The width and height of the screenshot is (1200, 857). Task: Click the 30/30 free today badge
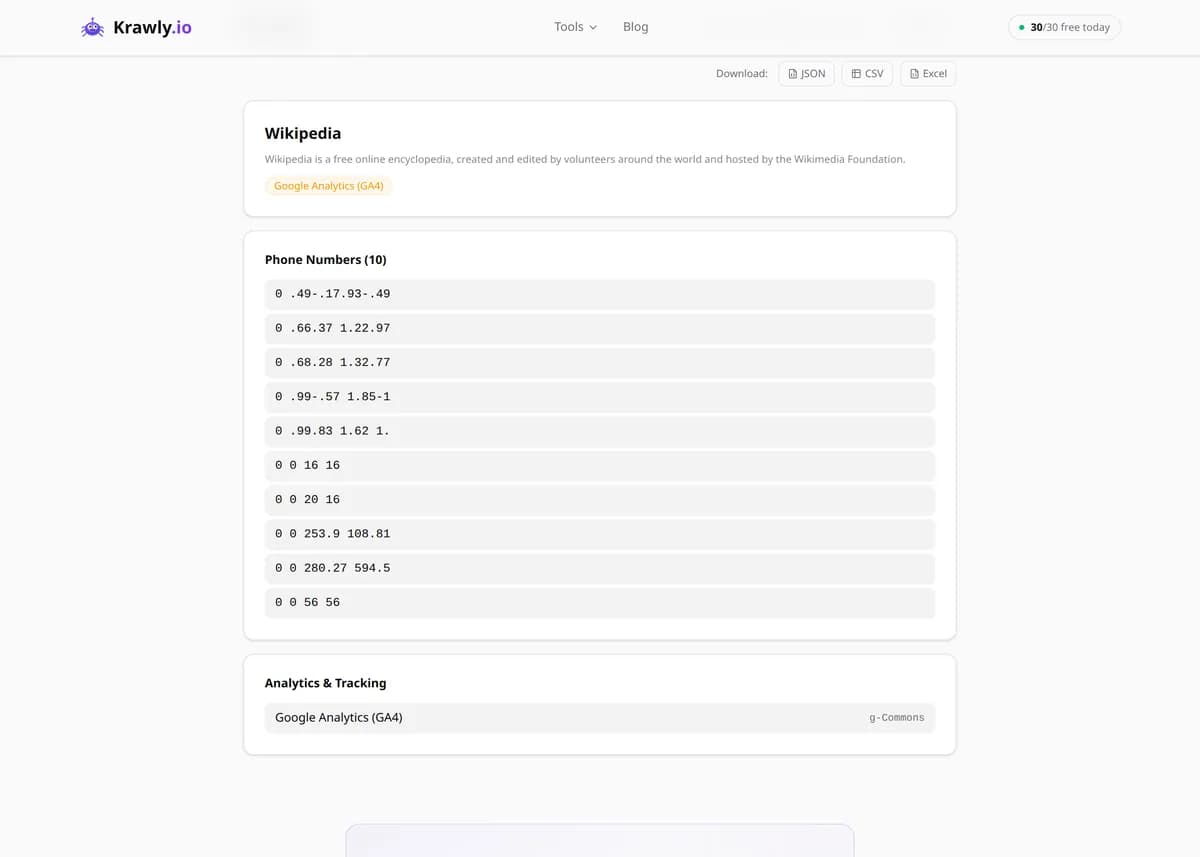(1064, 27)
